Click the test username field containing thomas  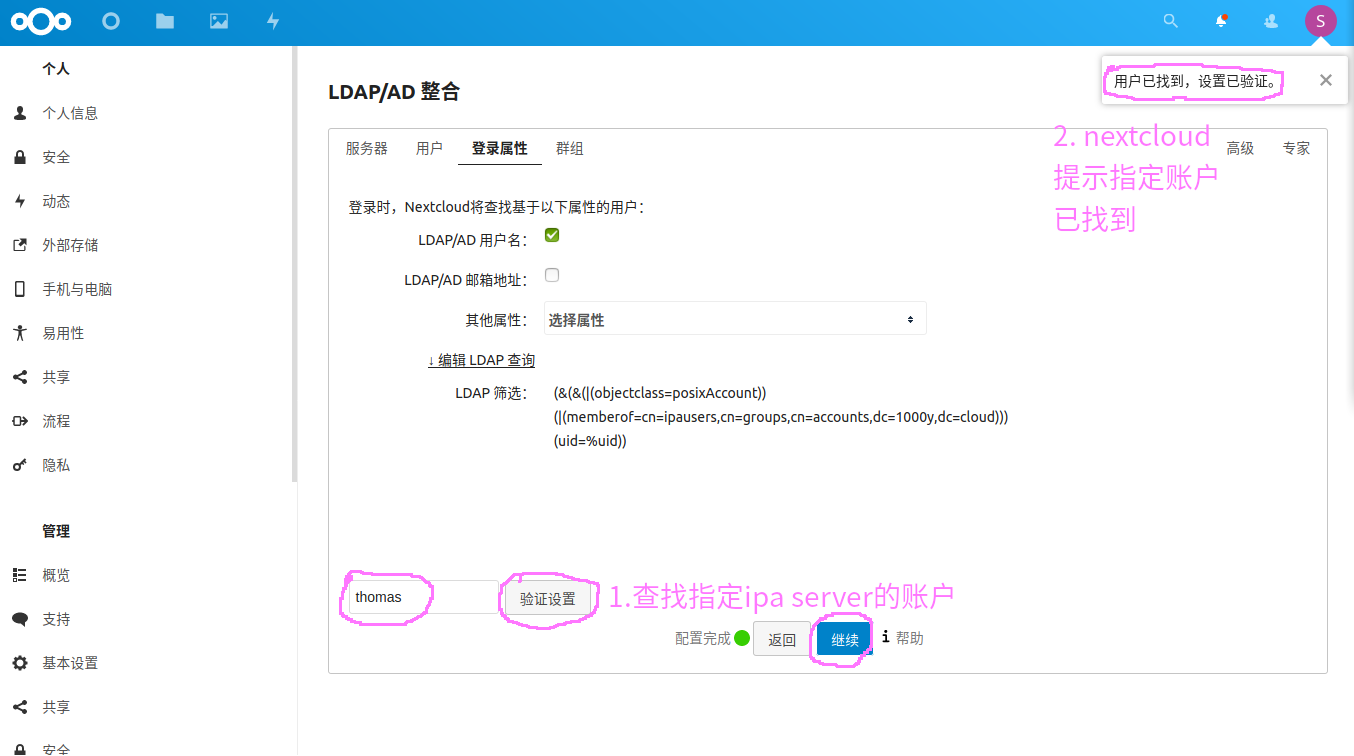423,597
